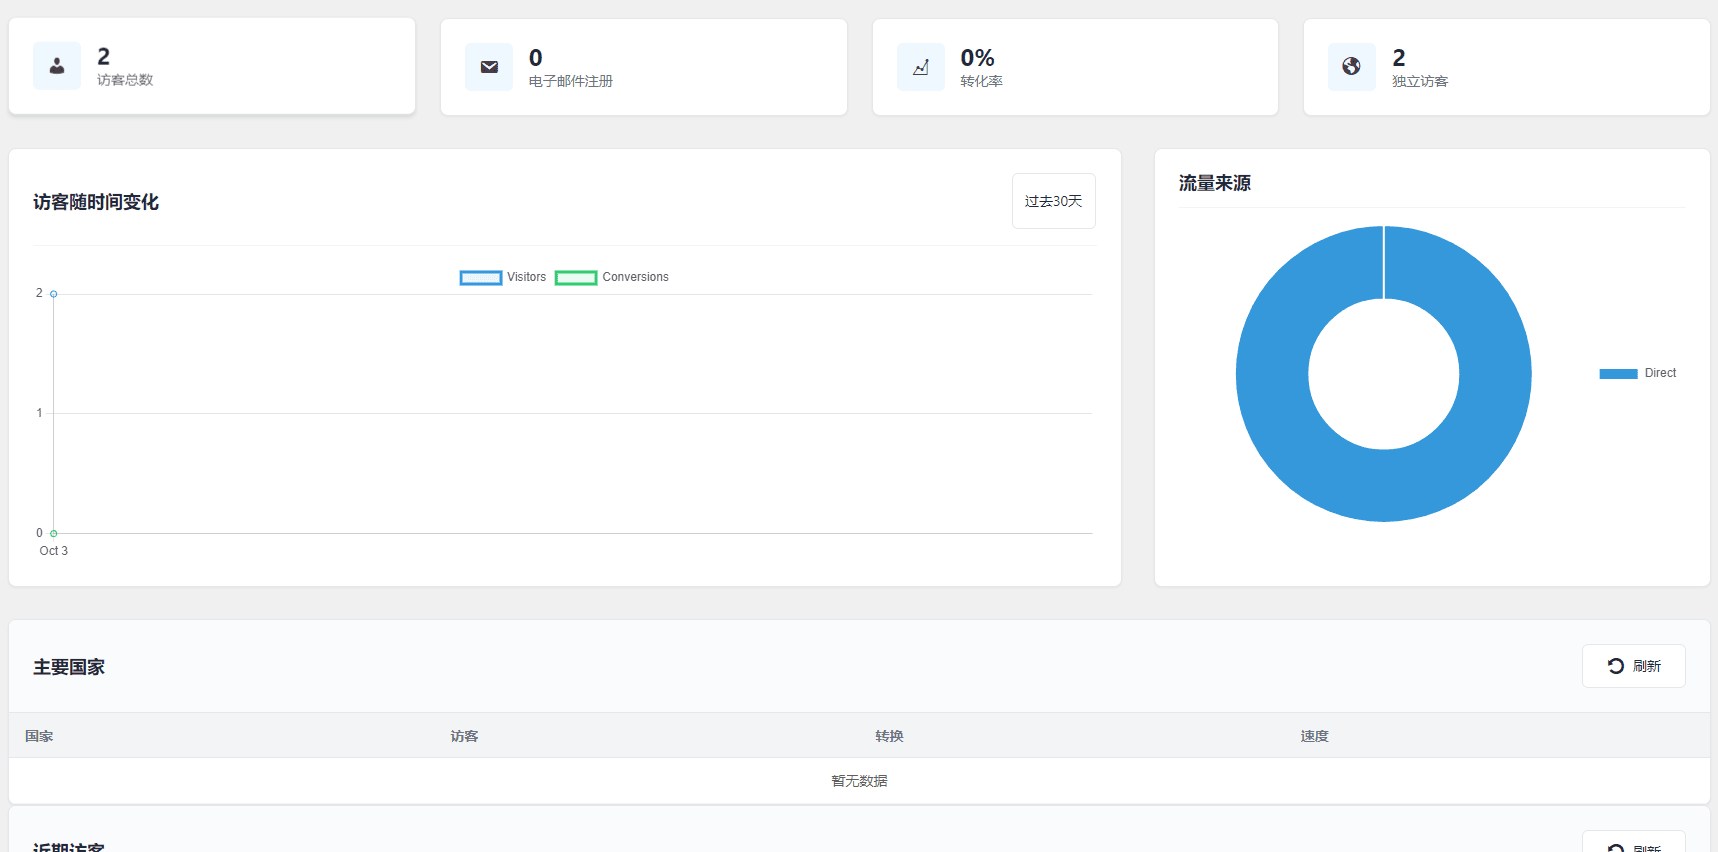Screen dimensions: 1718x852
Task: Click the 访客 column header
Action: (x=464, y=736)
